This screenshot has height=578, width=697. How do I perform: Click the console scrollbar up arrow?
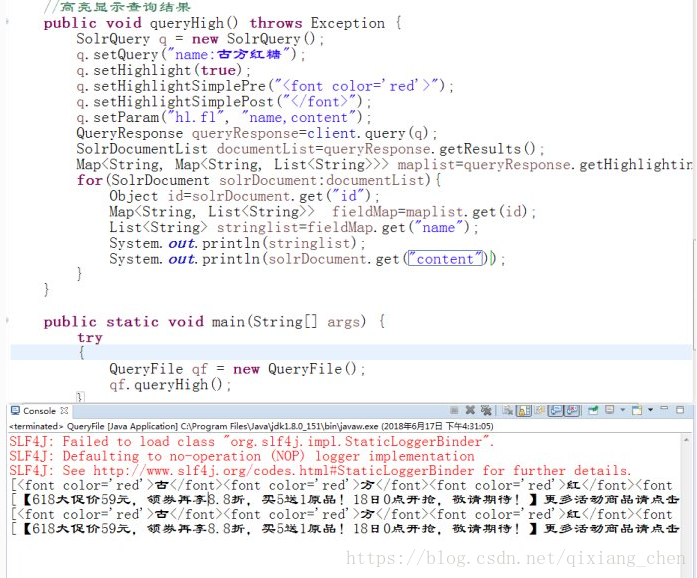(x=687, y=439)
